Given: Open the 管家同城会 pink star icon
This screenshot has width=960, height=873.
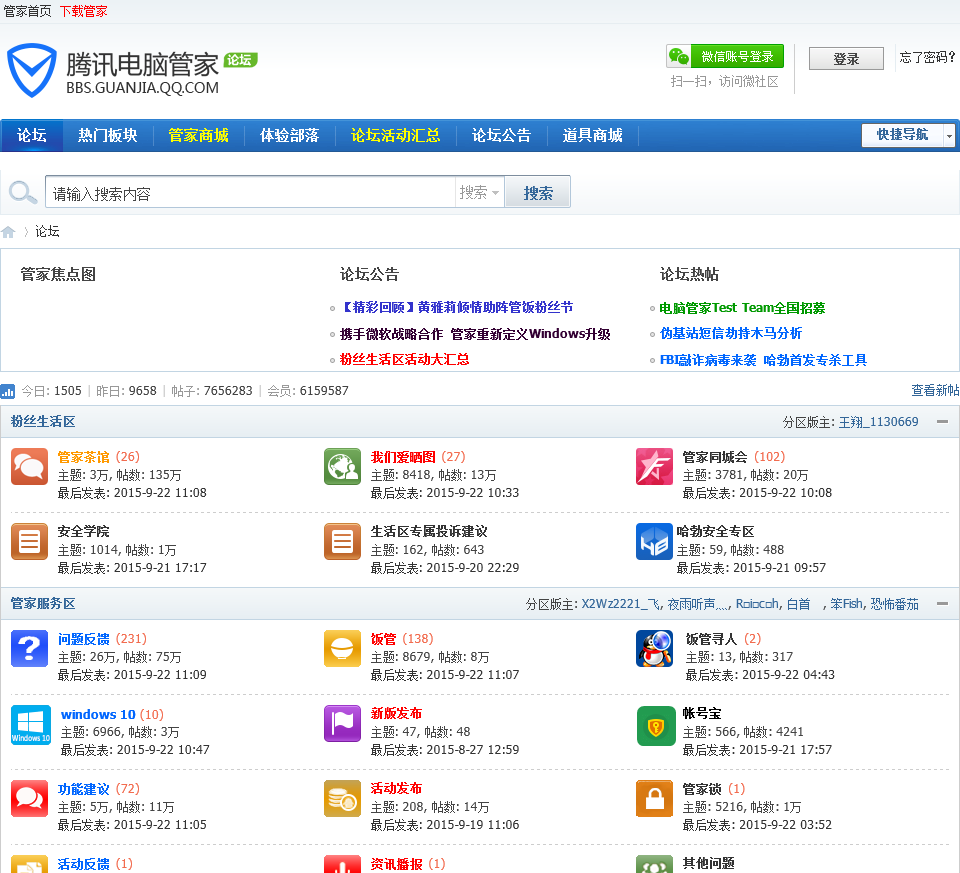Looking at the screenshot, I should pos(654,466).
